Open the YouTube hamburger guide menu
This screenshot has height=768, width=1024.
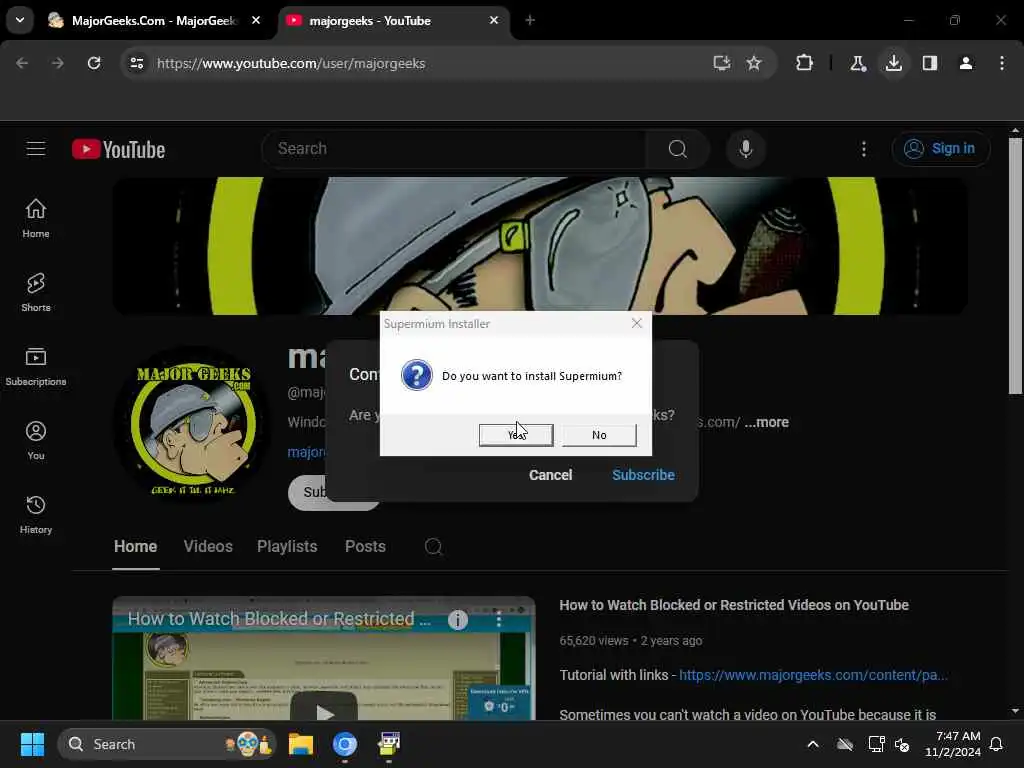pyautogui.click(x=36, y=149)
